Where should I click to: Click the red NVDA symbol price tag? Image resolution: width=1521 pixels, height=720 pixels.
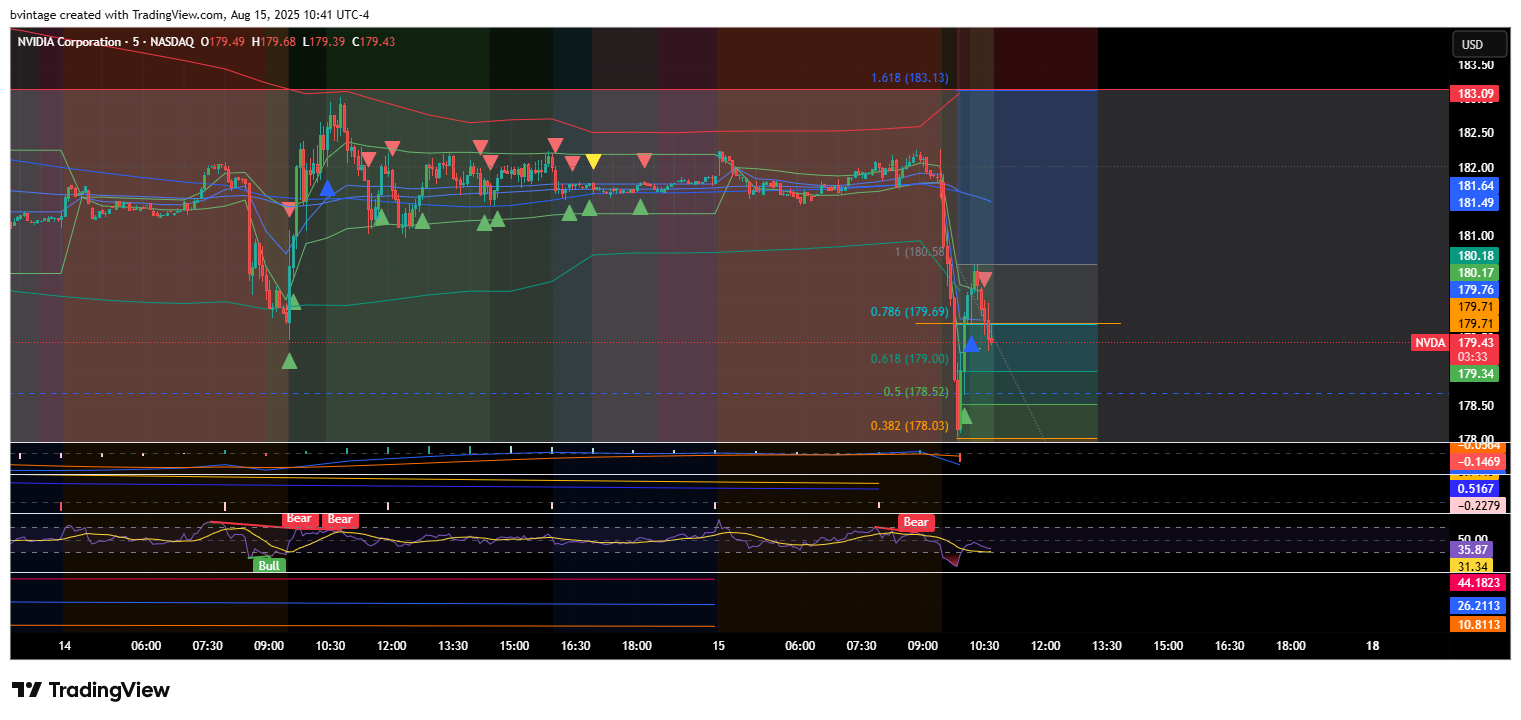(1429, 343)
